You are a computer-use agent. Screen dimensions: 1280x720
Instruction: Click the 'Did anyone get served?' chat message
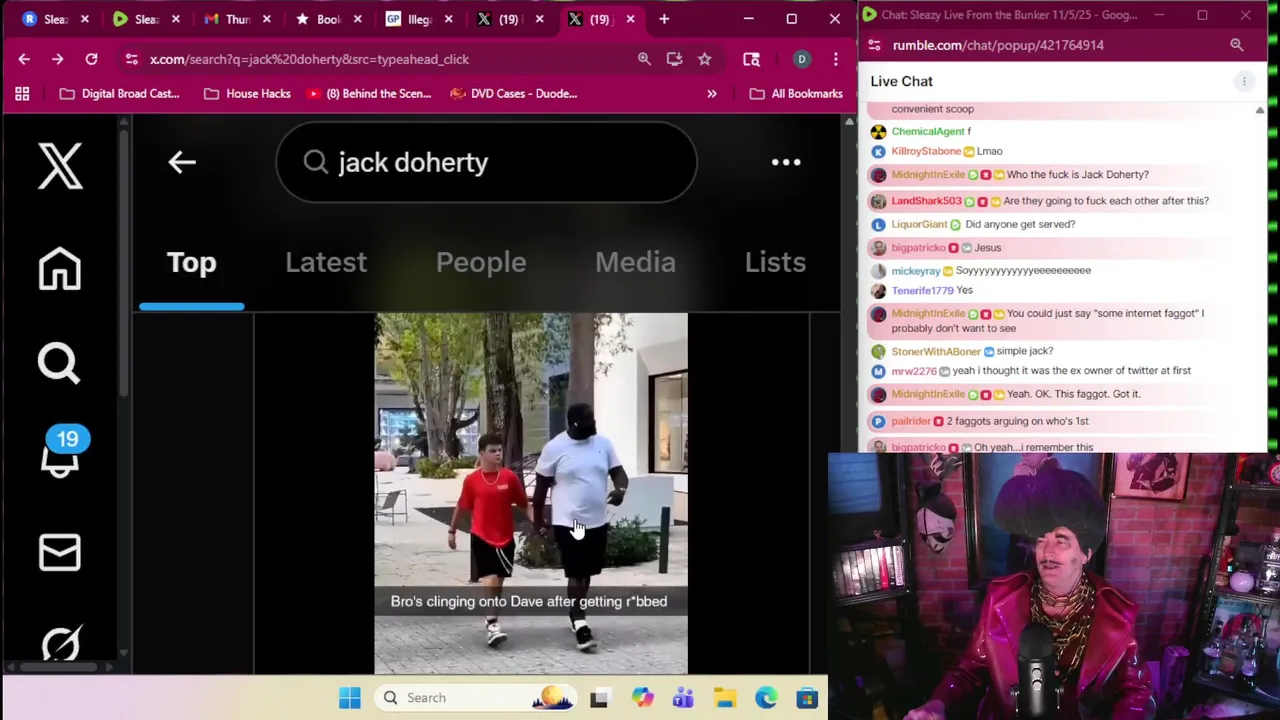coord(1020,224)
